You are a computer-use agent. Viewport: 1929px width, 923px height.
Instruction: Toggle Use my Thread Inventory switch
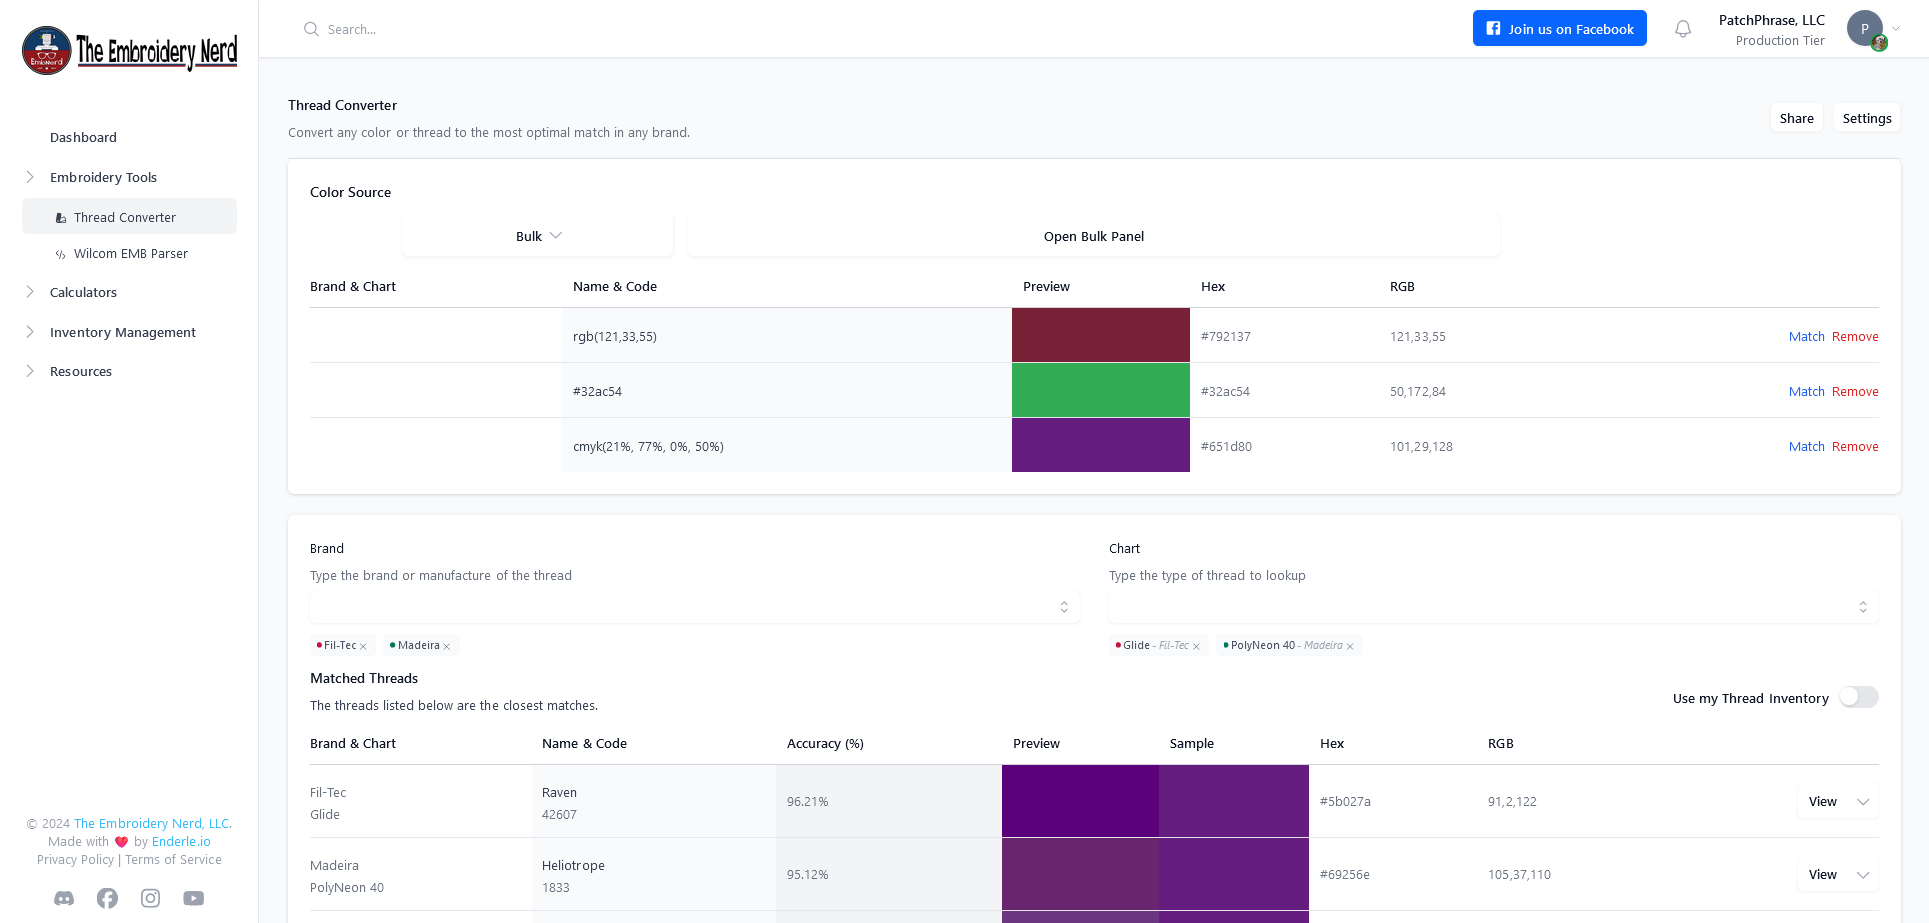click(1858, 697)
